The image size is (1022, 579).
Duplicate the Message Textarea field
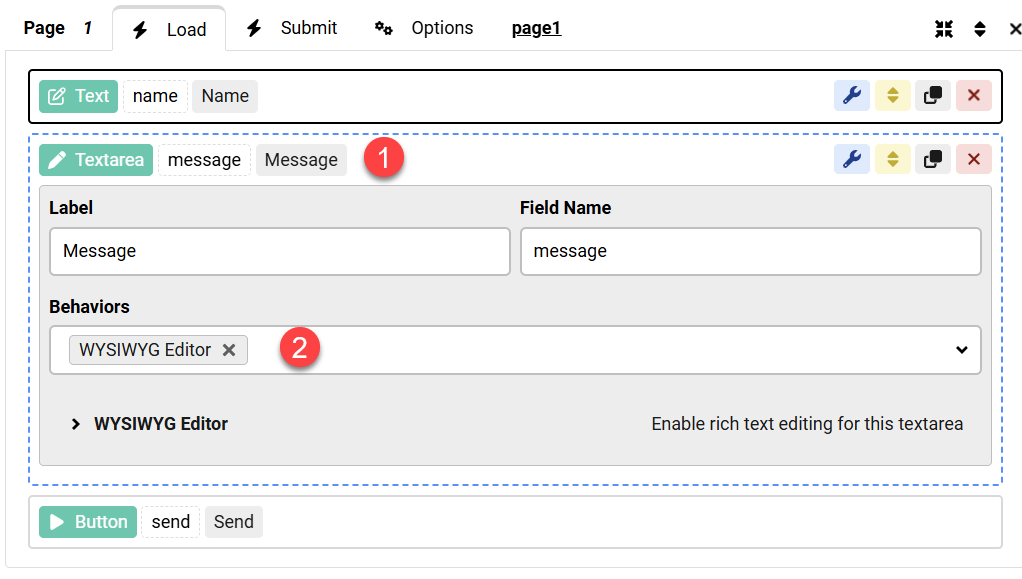933,158
